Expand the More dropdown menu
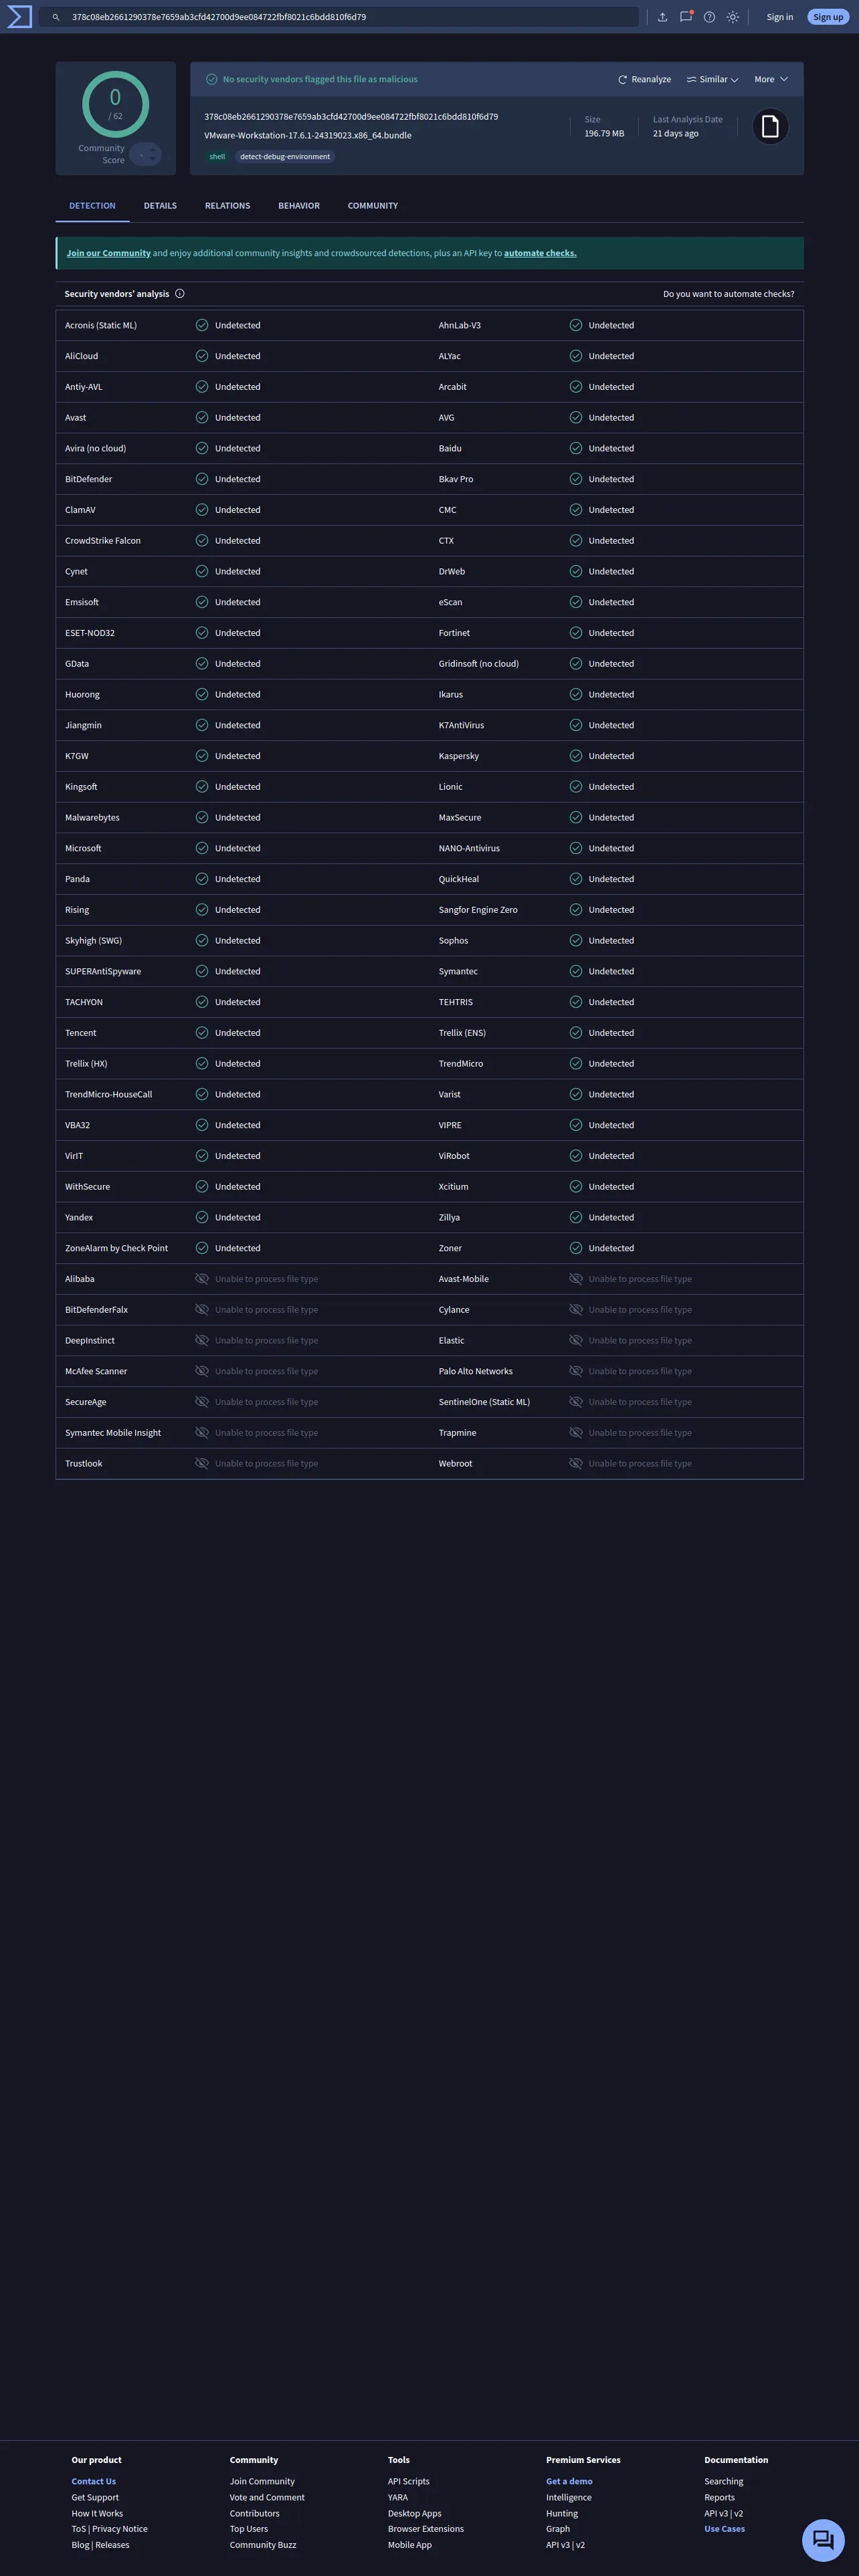This screenshot has width=859, height=2576. (771, 79)
